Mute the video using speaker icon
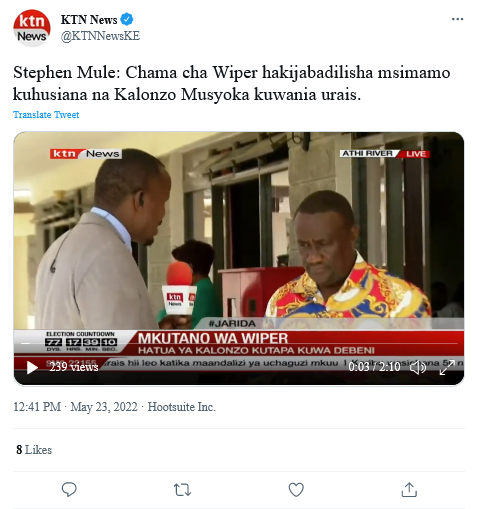 (418, 367)
